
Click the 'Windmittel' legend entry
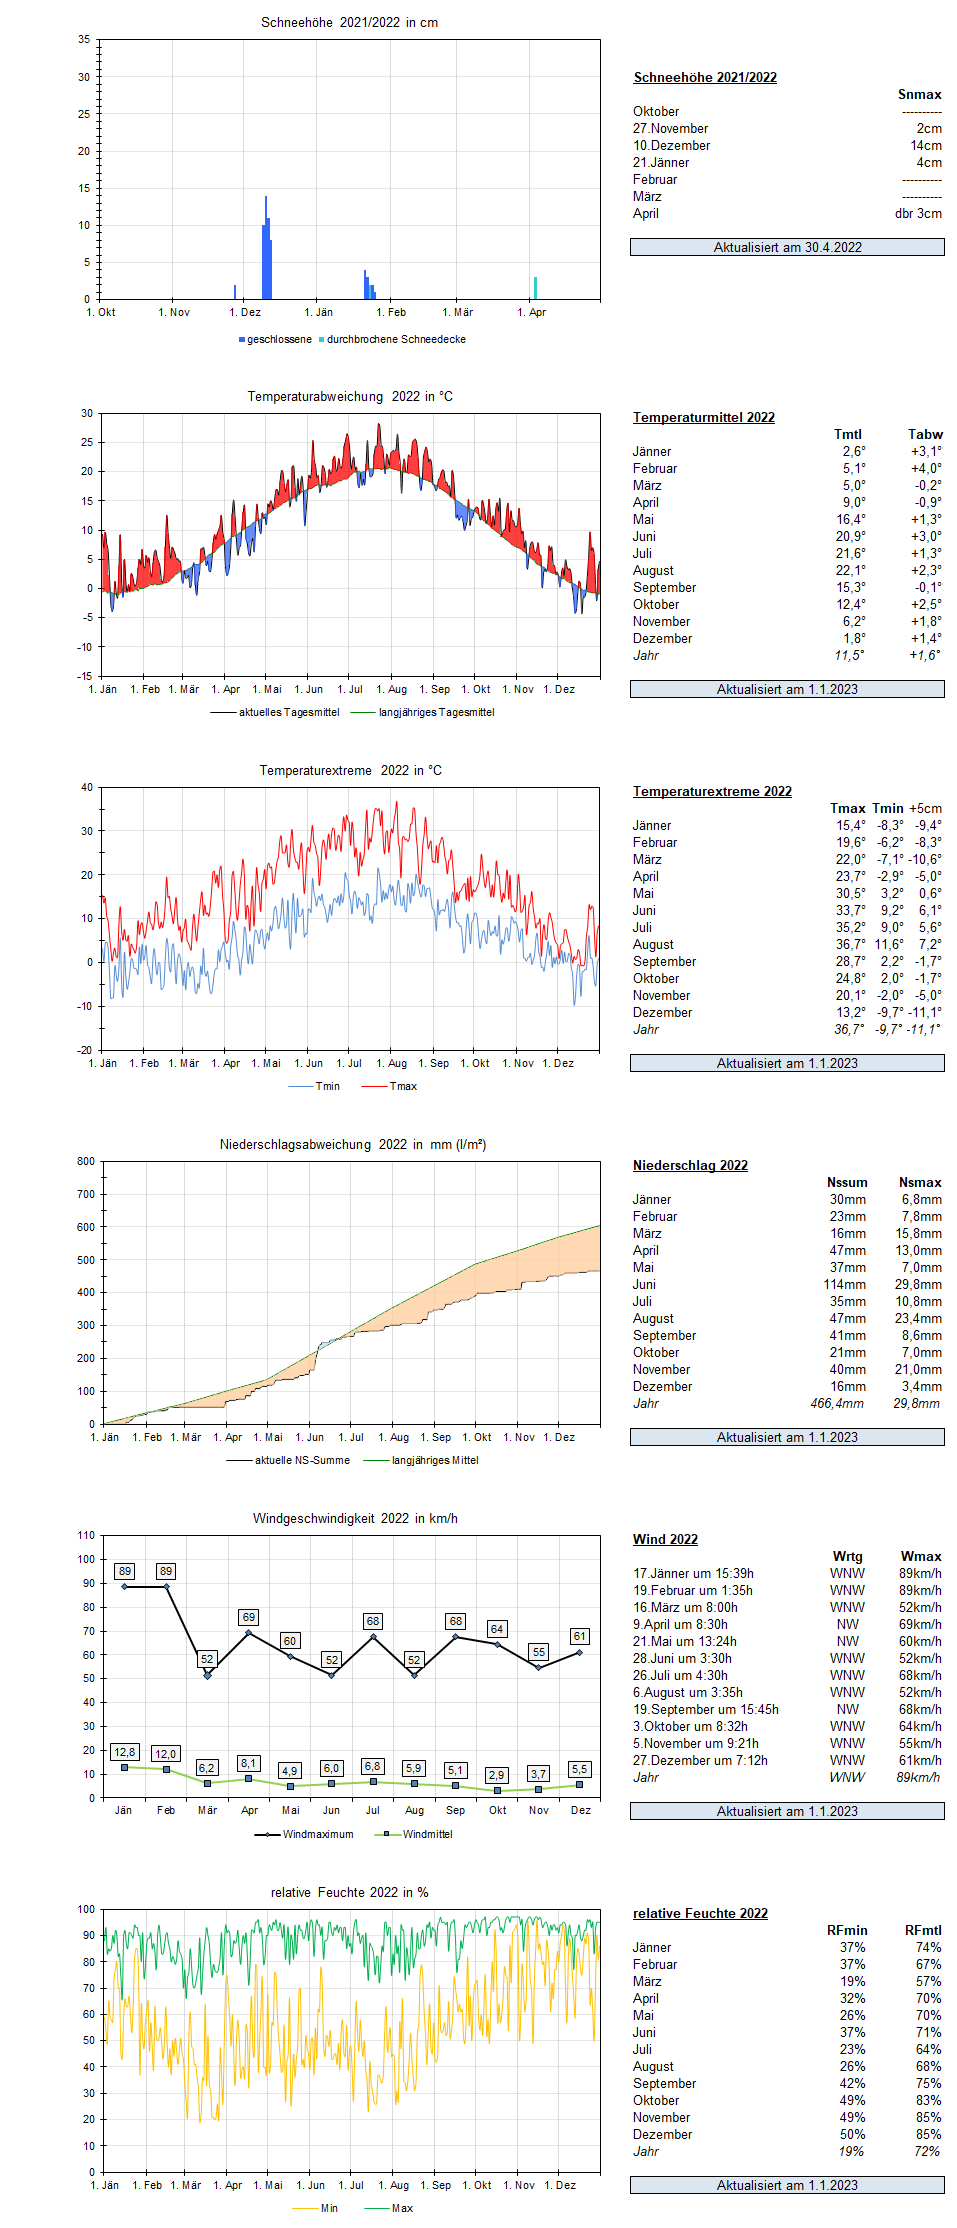[413, 1834]
